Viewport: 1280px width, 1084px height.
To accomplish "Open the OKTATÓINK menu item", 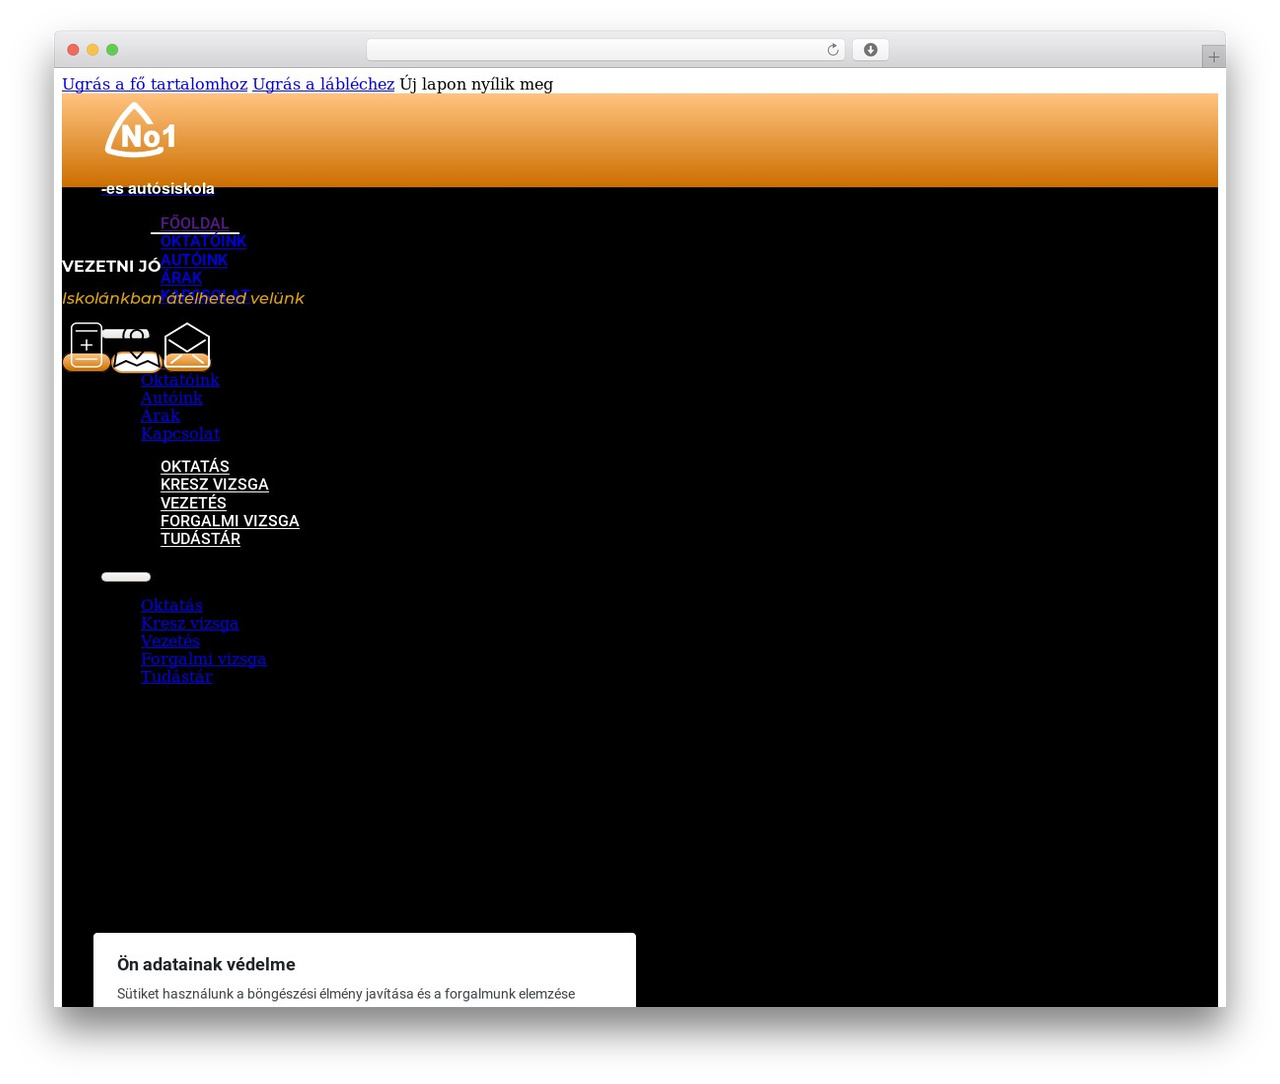I will [x=203, y=241].
